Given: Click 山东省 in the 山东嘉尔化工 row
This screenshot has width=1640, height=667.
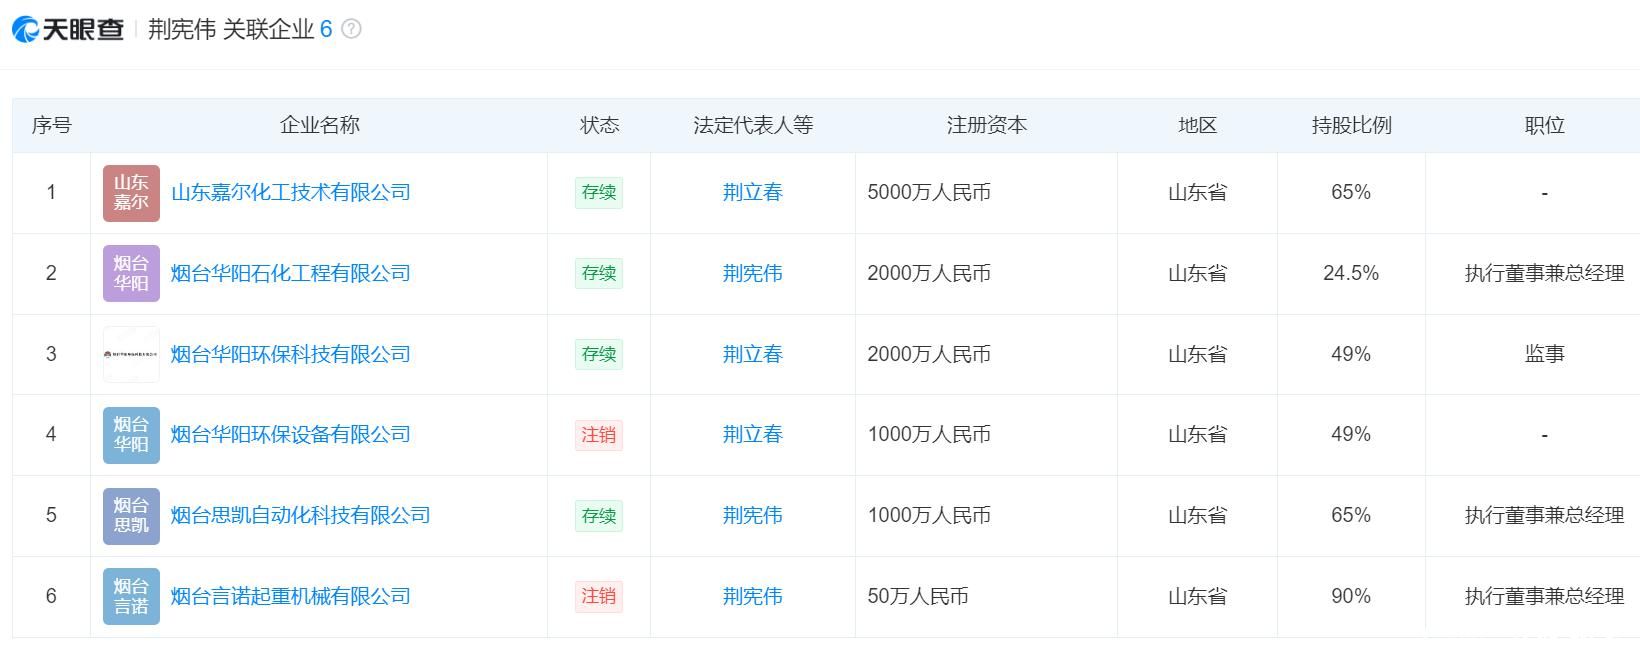Looking at the screenshot, I should [x=1197, y=193].
